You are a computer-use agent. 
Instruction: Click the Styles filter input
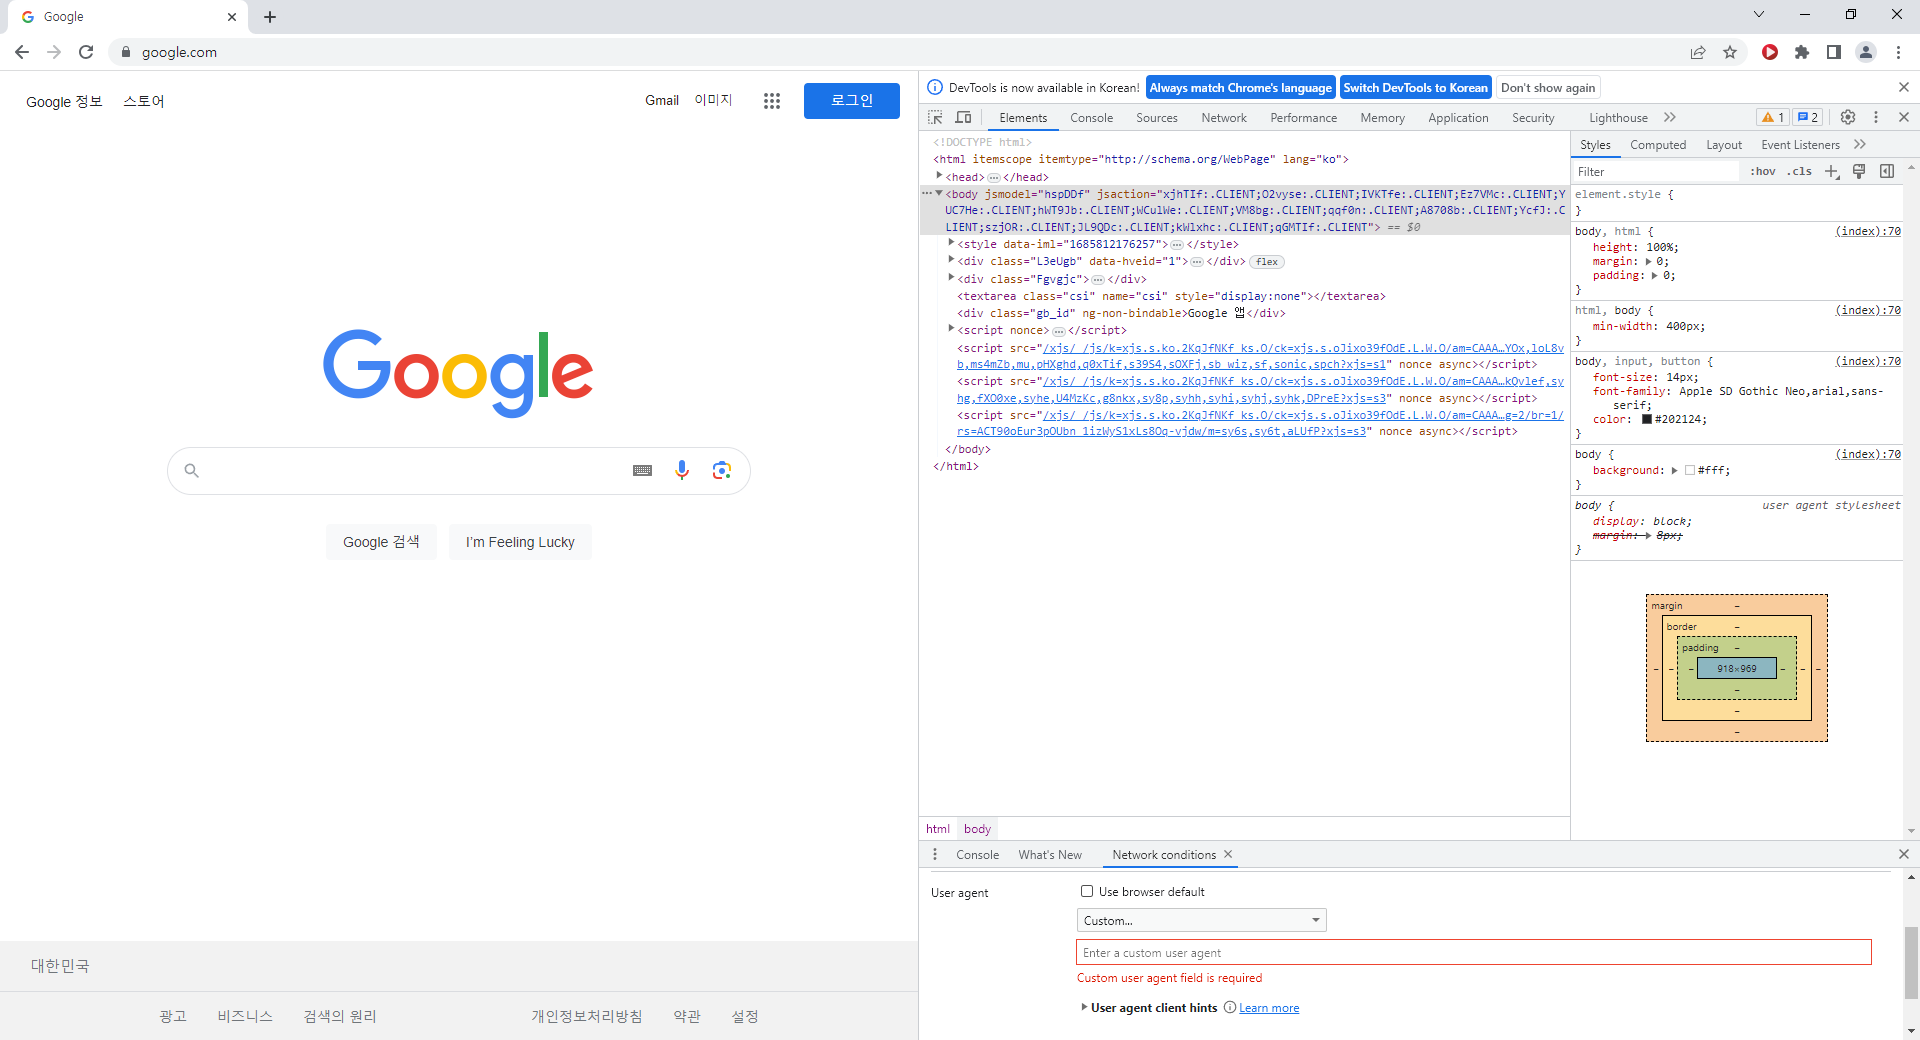pos(1656,171)
